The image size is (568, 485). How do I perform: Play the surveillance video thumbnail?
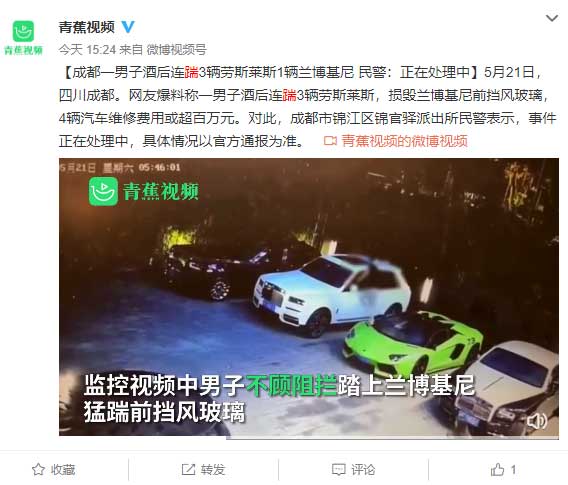(x=309, y=297)
